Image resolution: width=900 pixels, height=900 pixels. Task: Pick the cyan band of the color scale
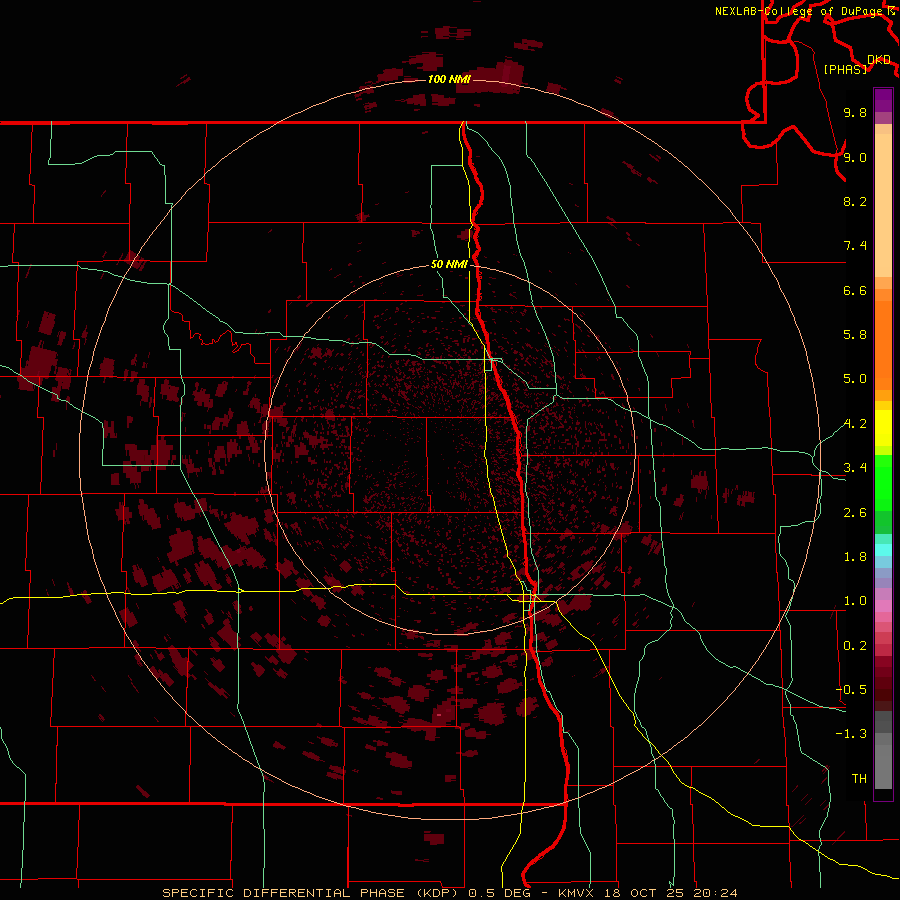pos(883,550)
